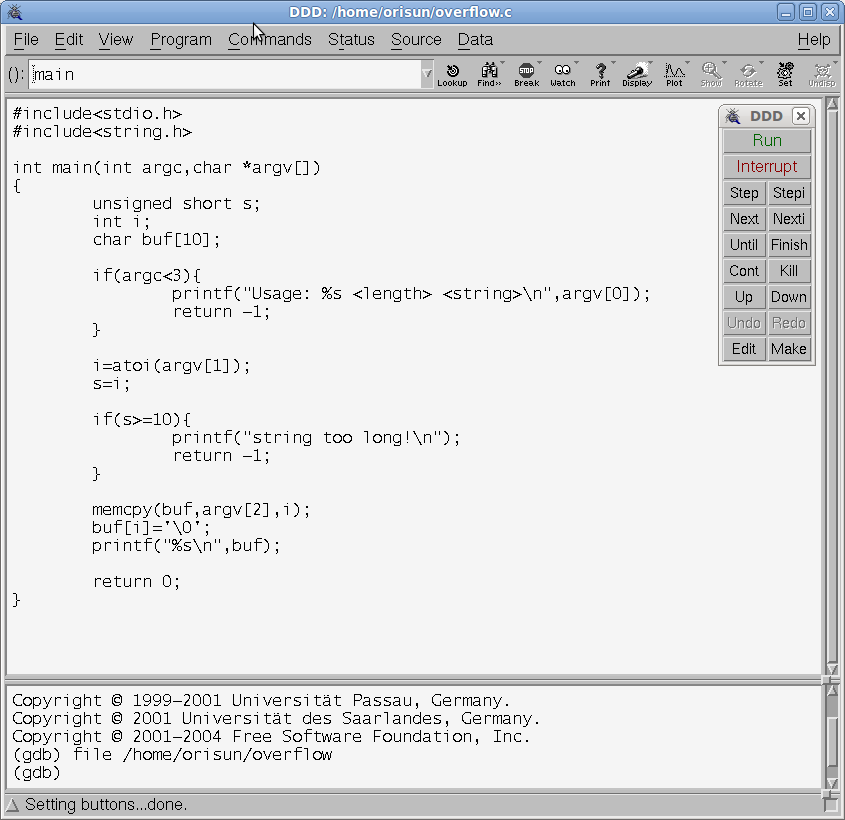Click the Down stack button
This screenshot has height=820, width=845.
click(x=789, y=297)
